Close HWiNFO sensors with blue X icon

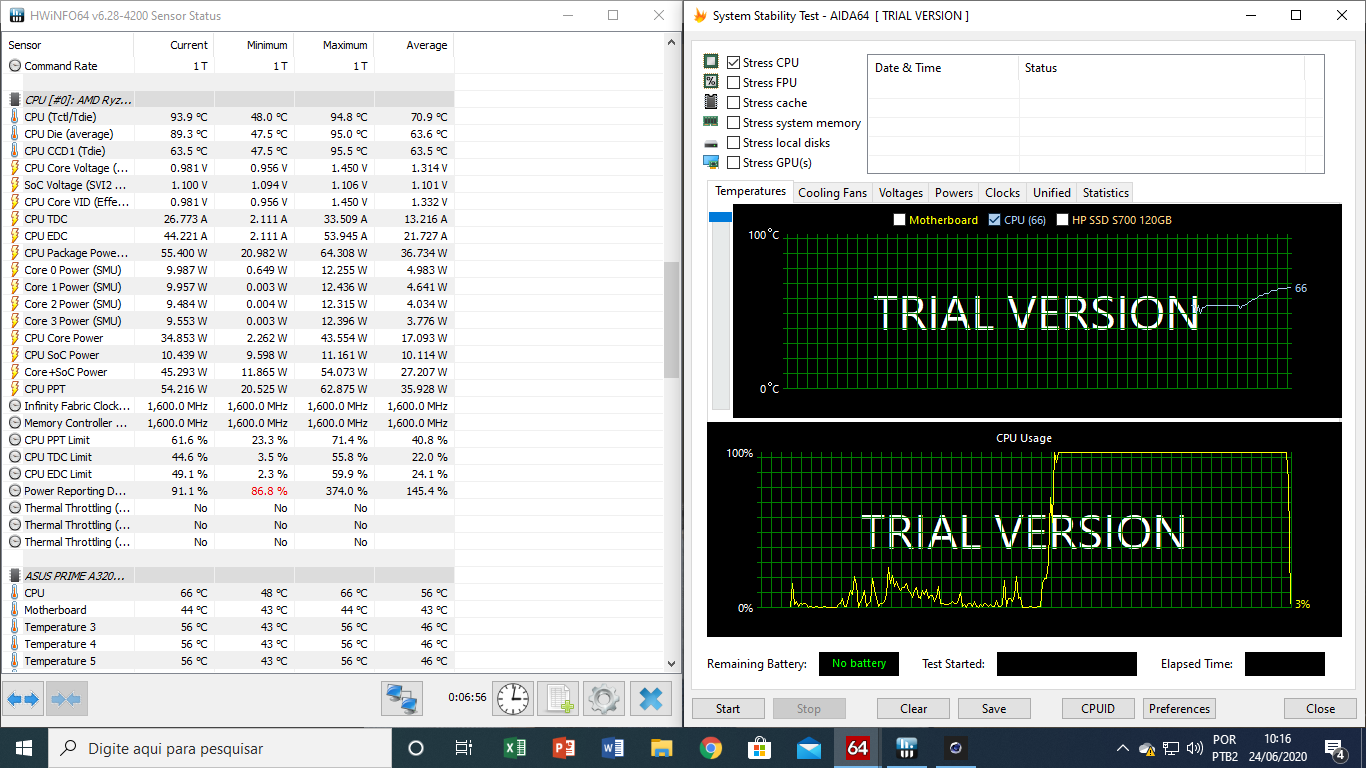(x=651, y=698)
